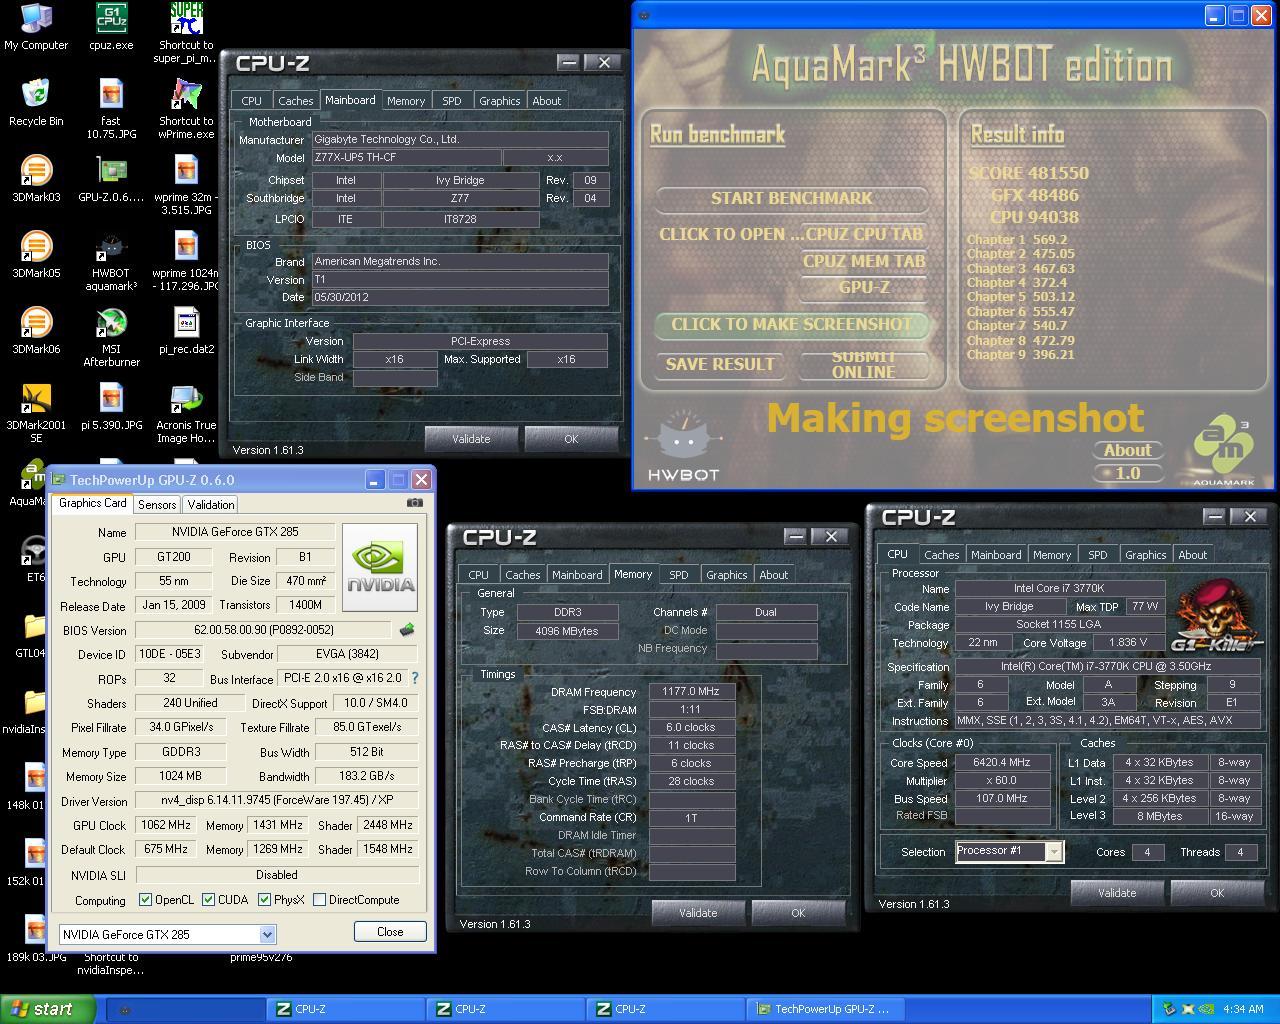Open CPU tab in Memory CPU-Z window

tap(479, 575)
